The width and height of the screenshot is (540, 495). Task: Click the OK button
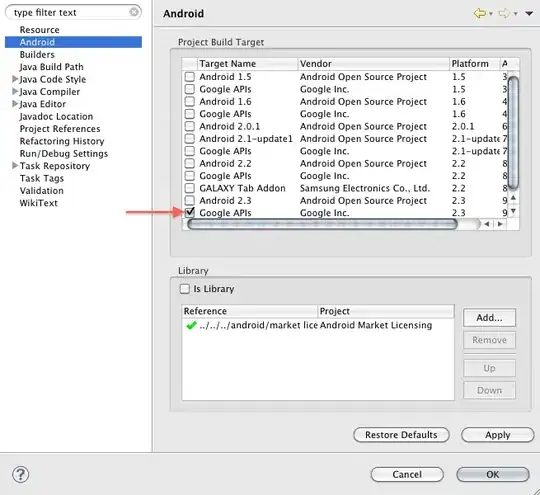492,474
